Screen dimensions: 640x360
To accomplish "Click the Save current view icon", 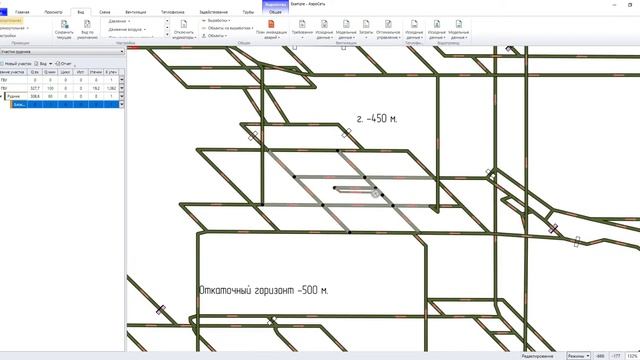I will [64, 24].
